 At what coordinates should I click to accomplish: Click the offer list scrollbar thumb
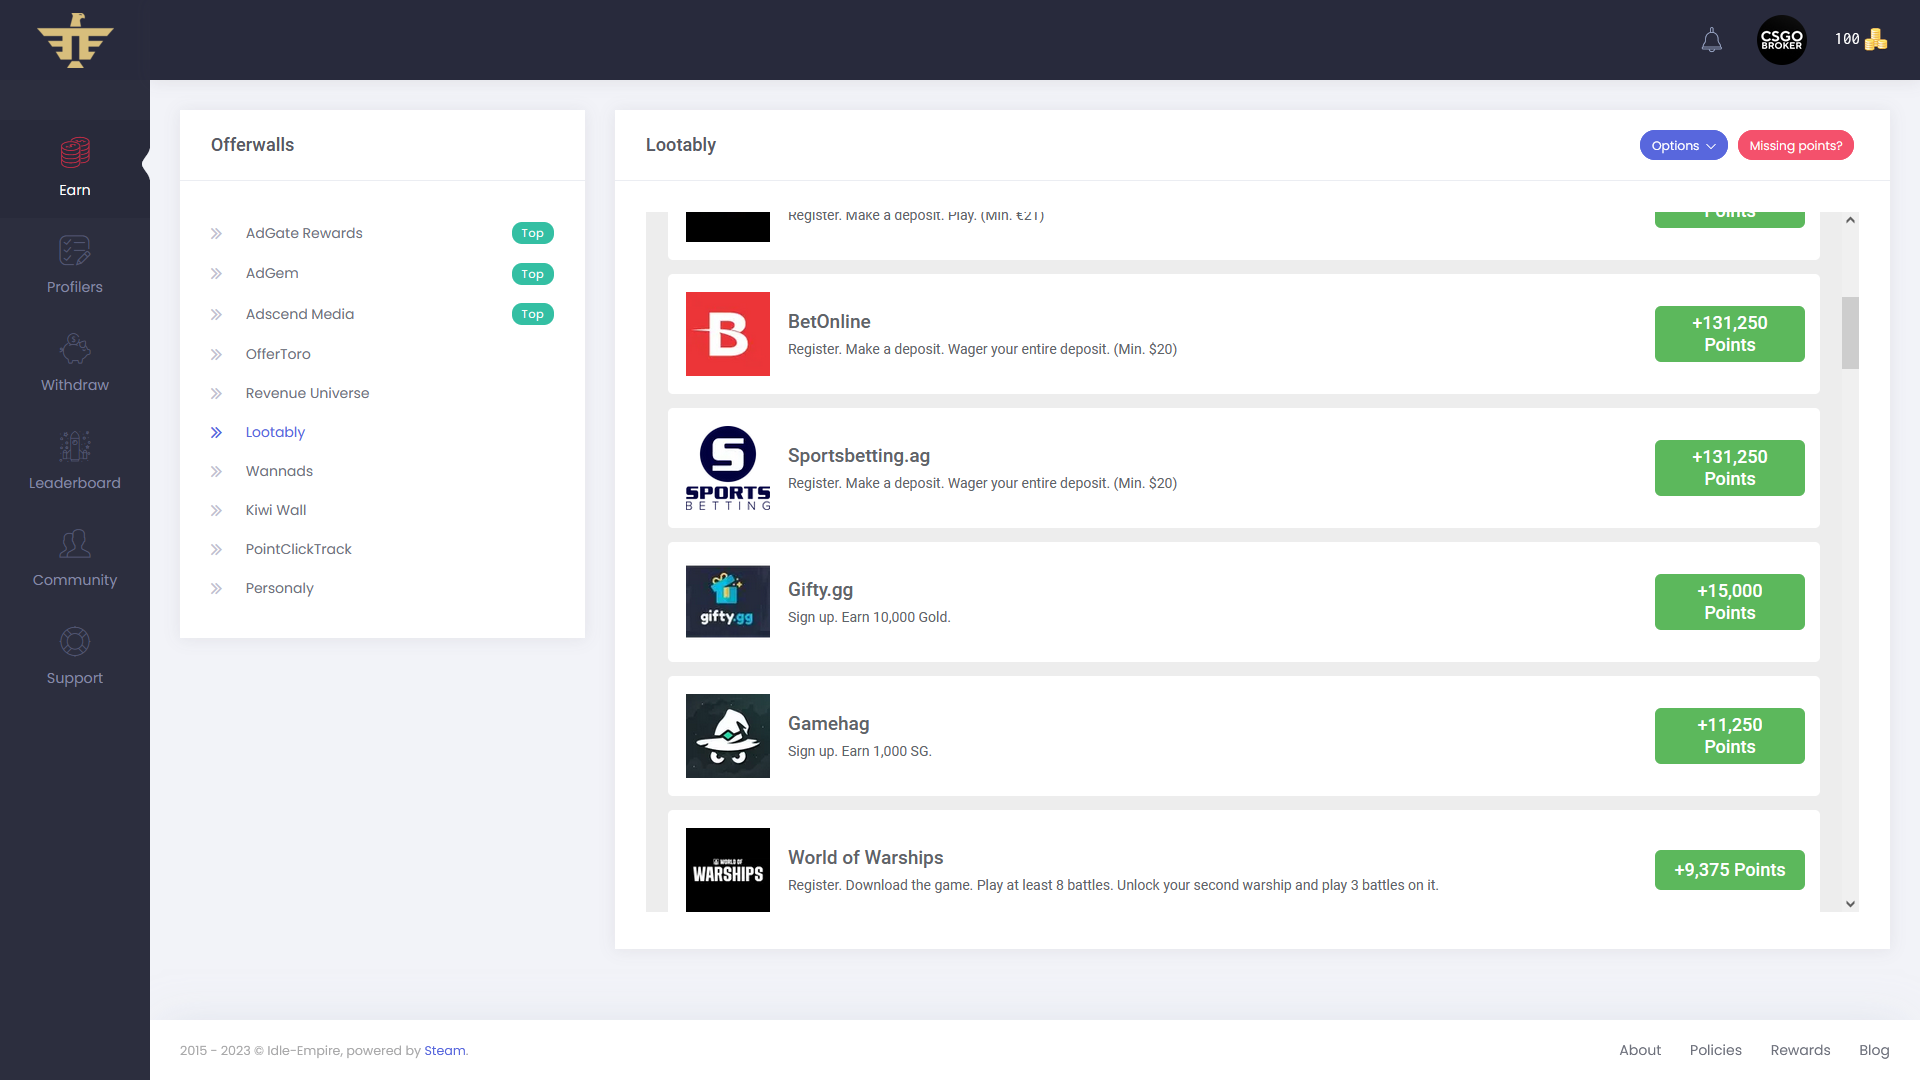click(x=1850, y=332)
